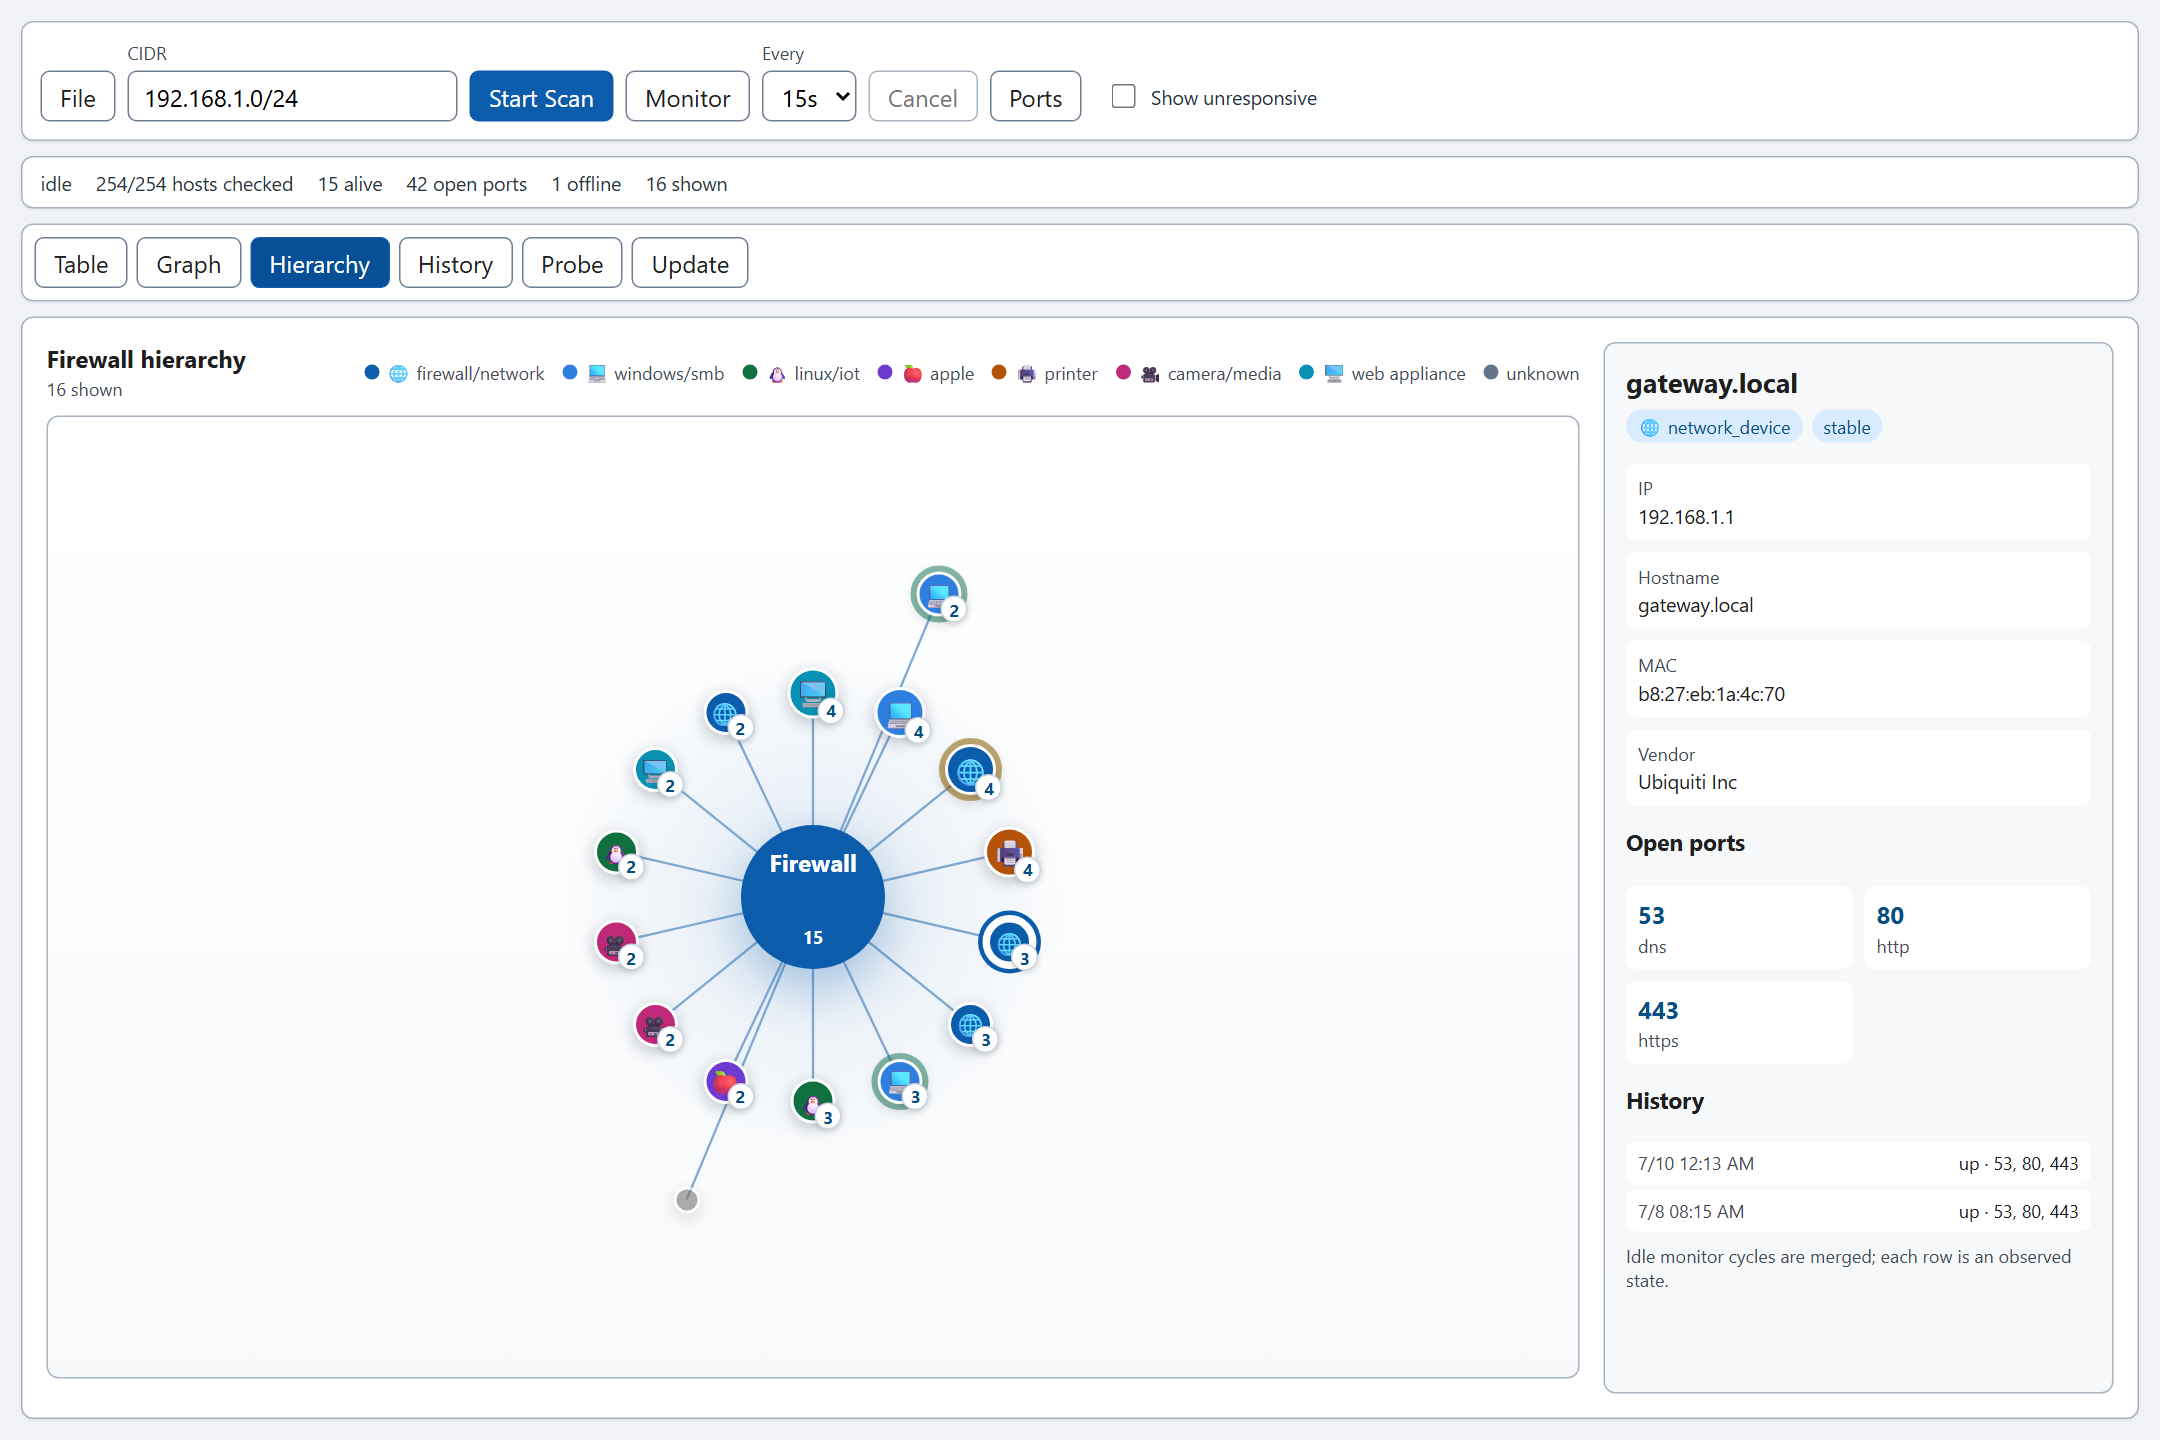This screenshot has width=2160, height=1440.
Task: Open the Update tab
Action: point(690,263)
